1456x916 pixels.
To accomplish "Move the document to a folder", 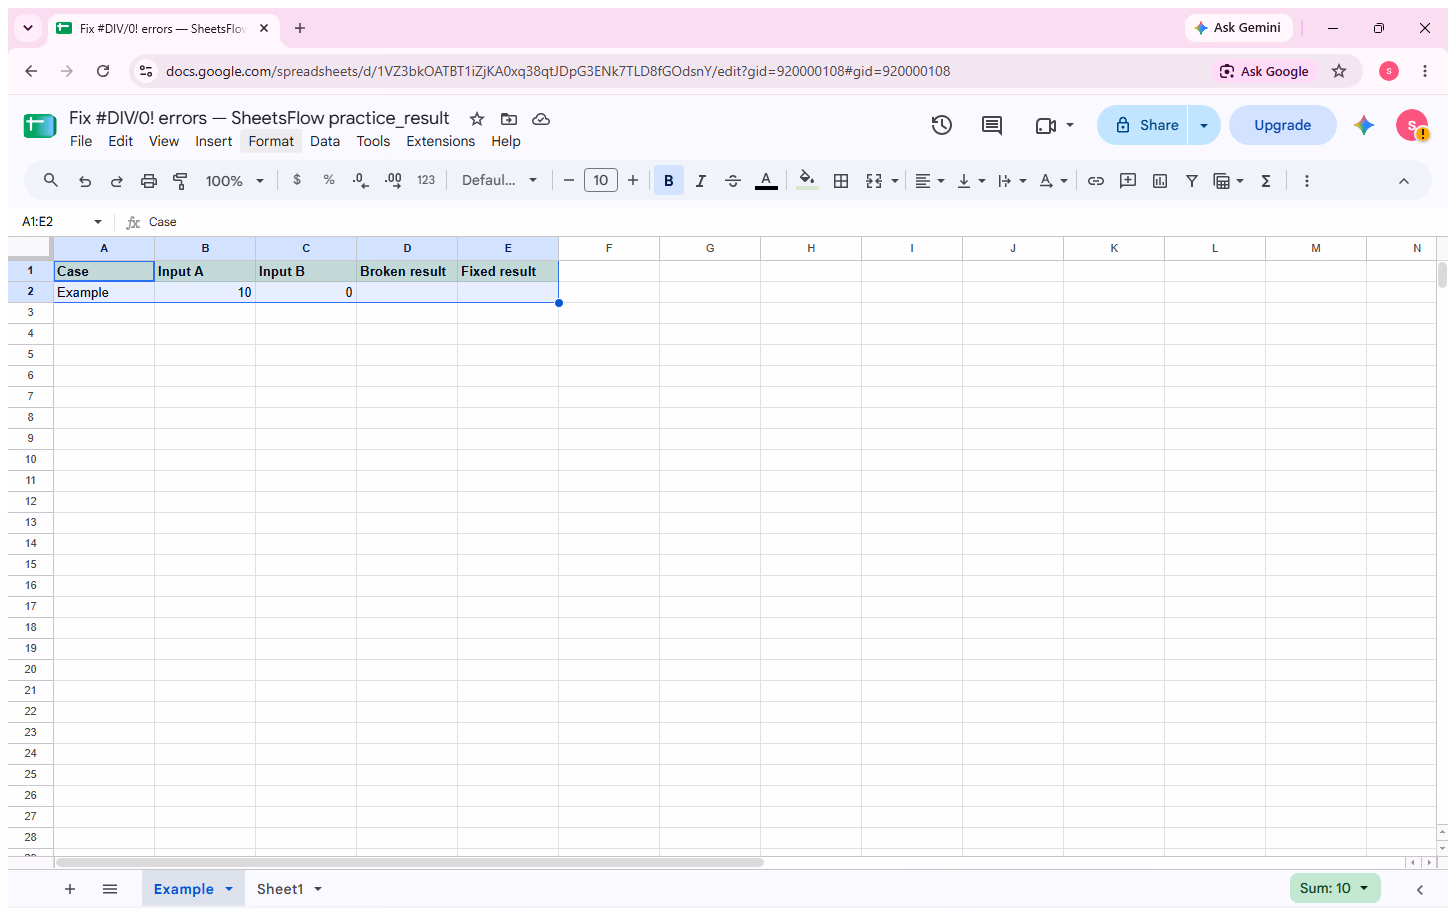I will point(509,119).
